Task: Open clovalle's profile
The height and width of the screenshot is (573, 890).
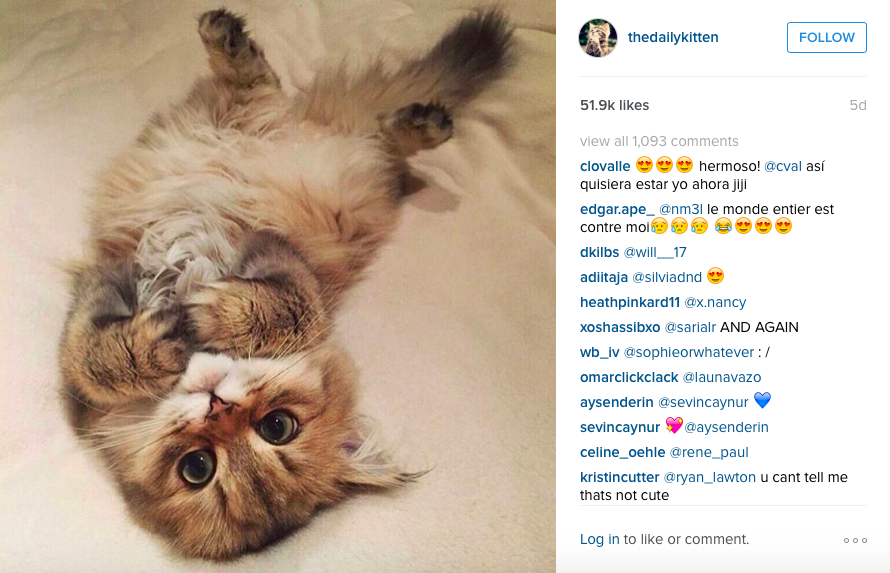Action: click(x=605, y=166)
